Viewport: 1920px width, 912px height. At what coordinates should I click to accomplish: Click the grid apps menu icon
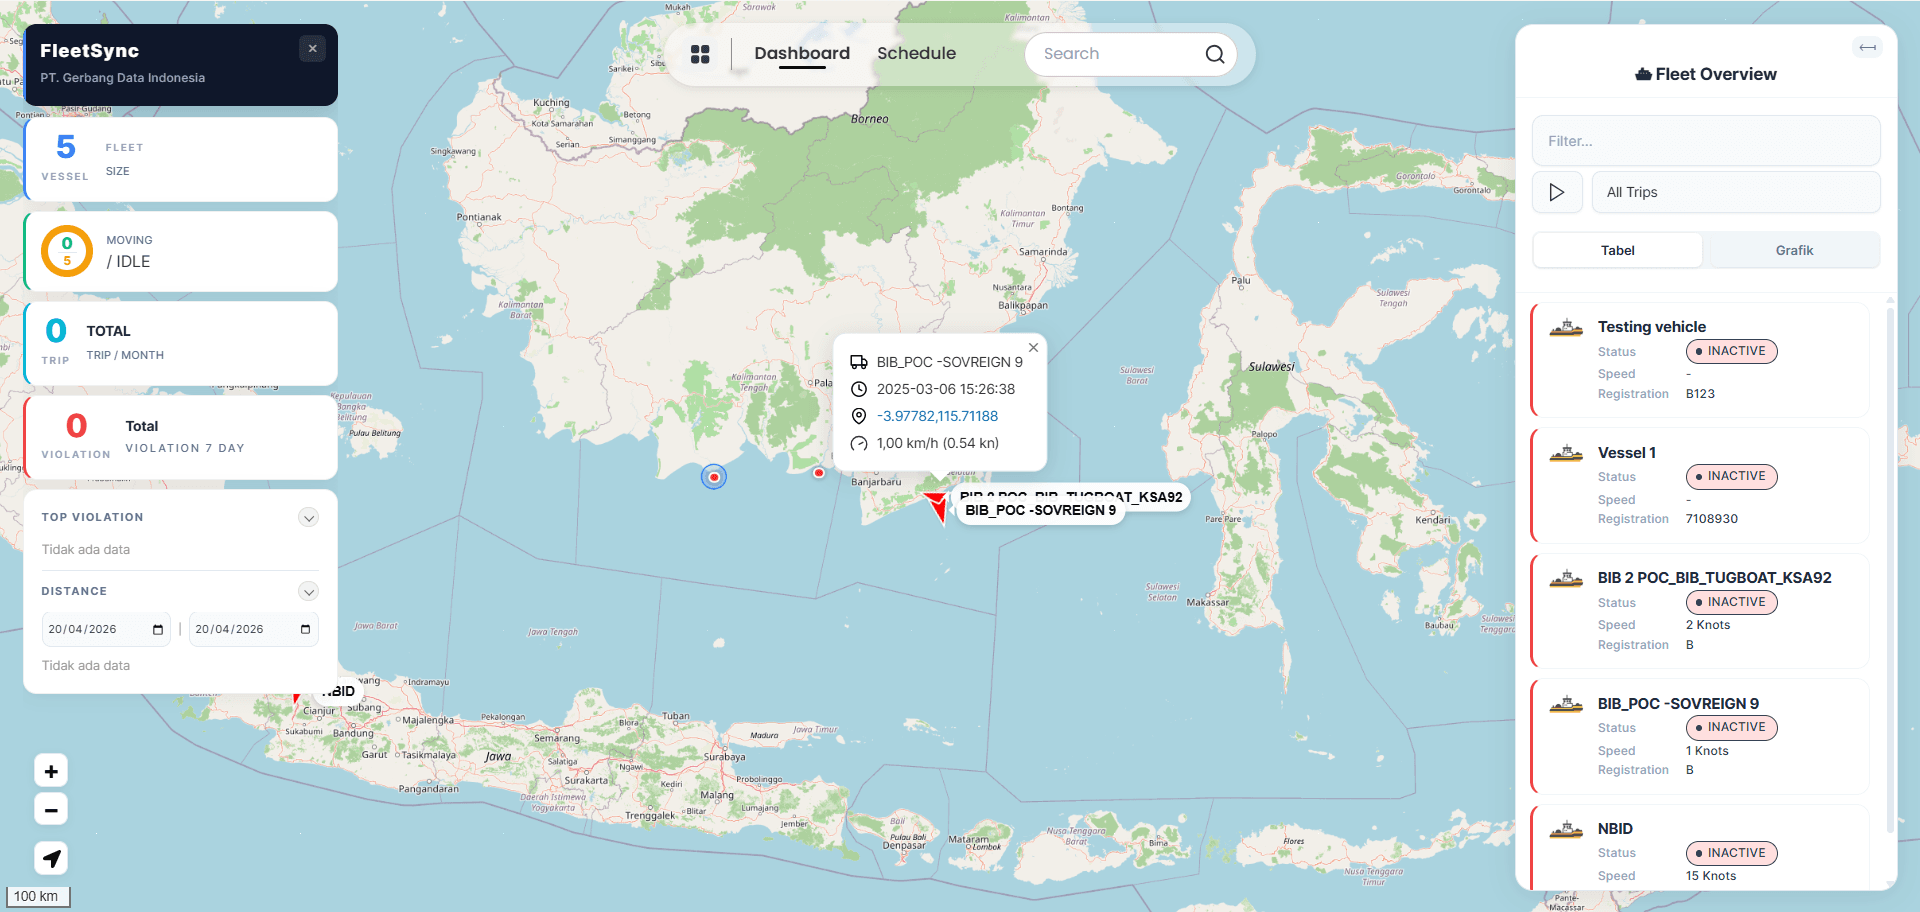(700, 54)
